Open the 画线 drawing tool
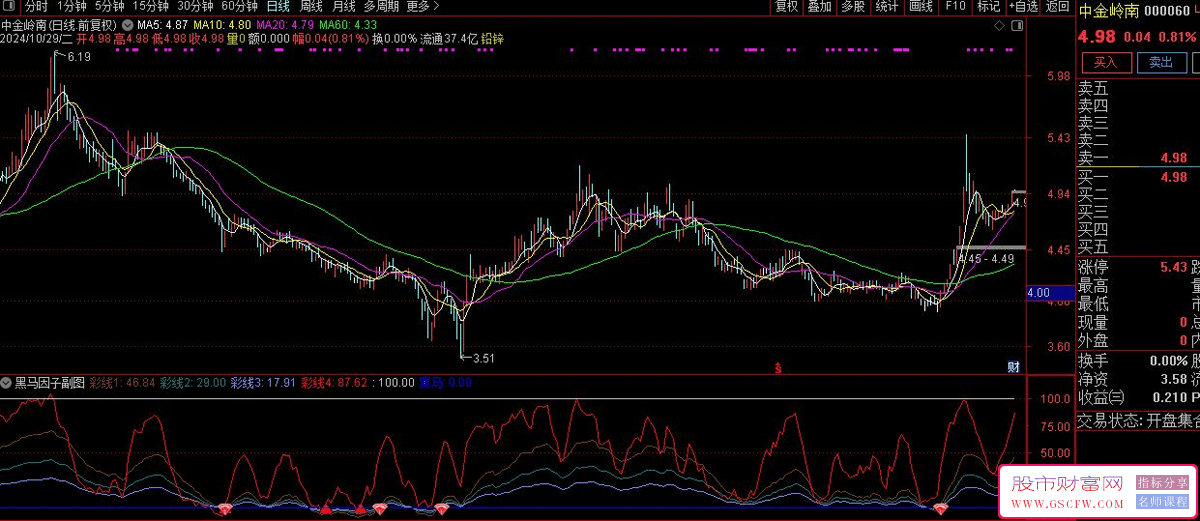This screenshot has width=1200, height=521. coord(921,6)
